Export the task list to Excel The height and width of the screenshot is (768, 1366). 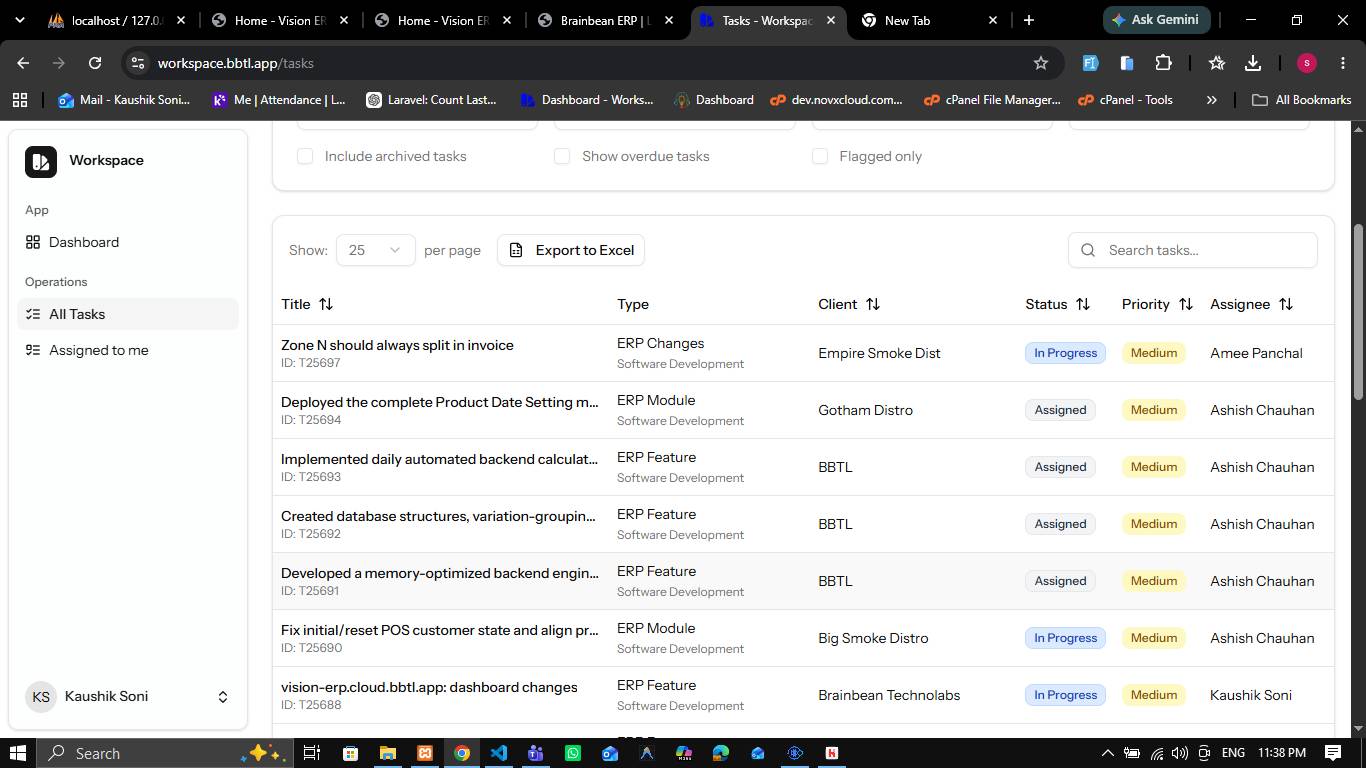[571, 250]
